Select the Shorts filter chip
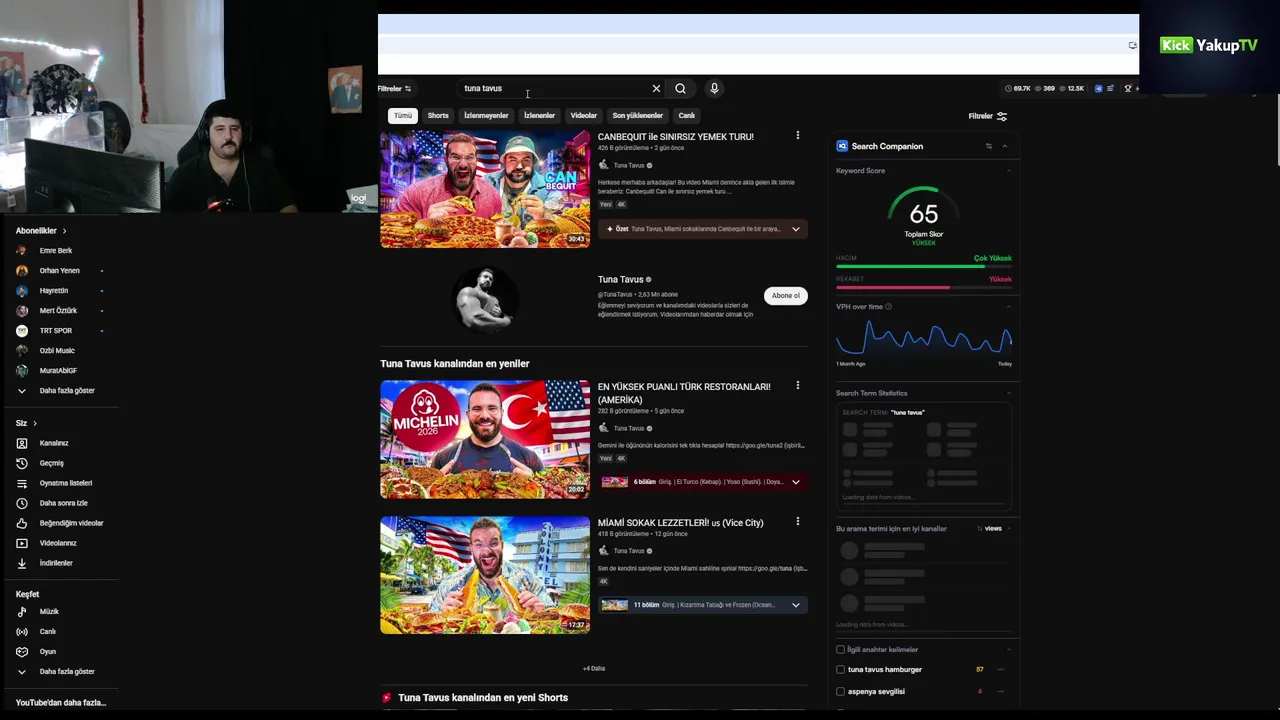This screenshot has height=720, width=1280. (438, 116)
